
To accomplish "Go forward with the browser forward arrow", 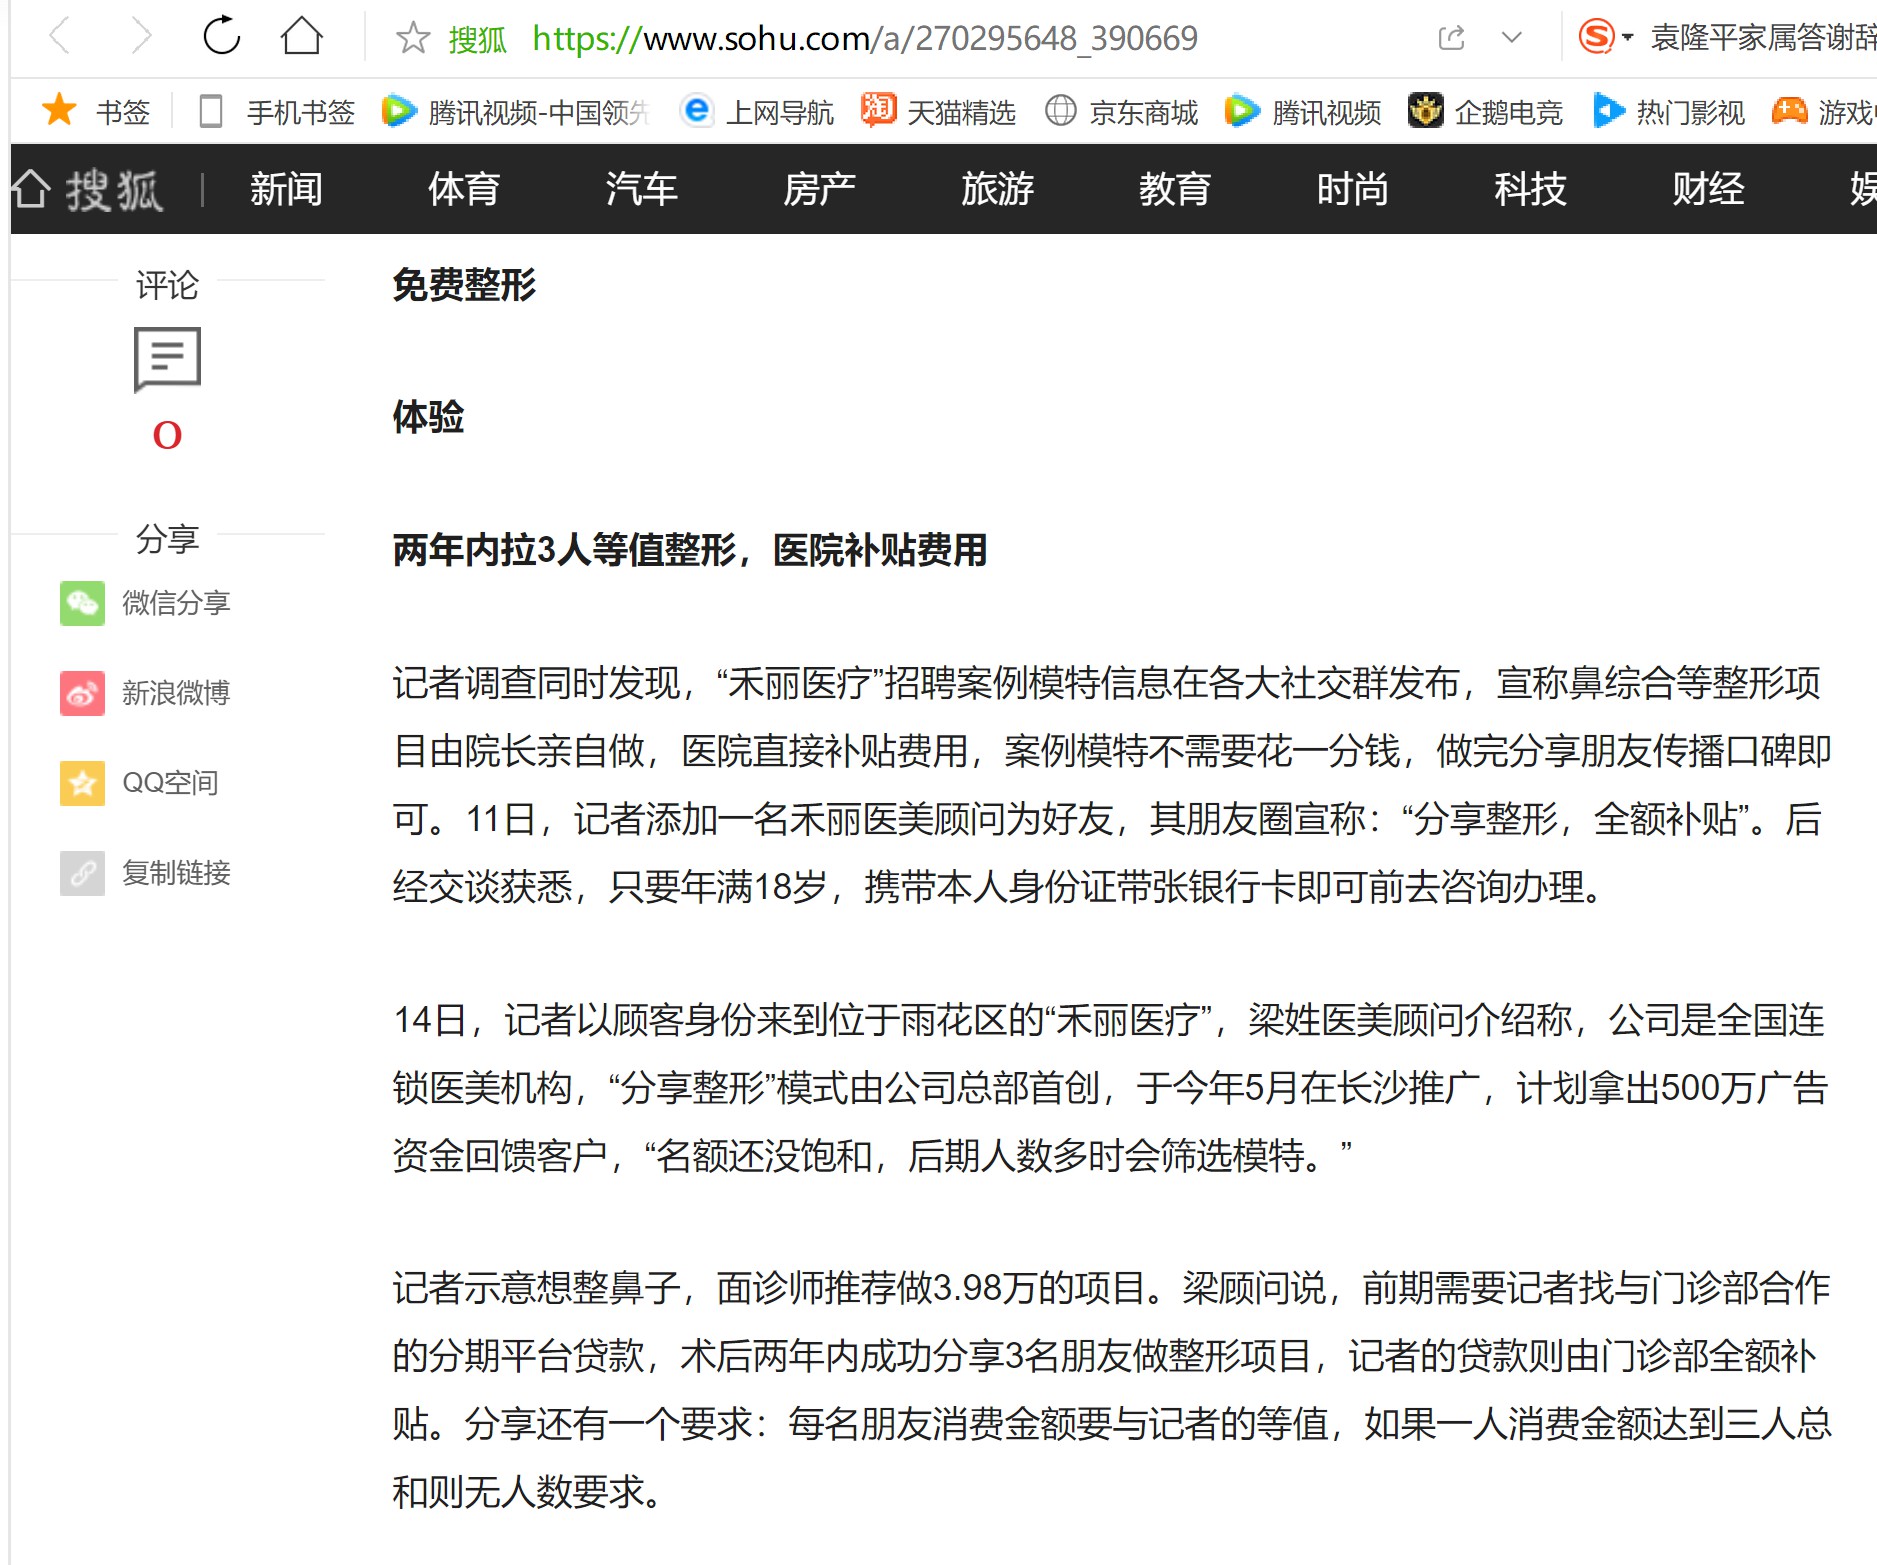I will (141, 37).
